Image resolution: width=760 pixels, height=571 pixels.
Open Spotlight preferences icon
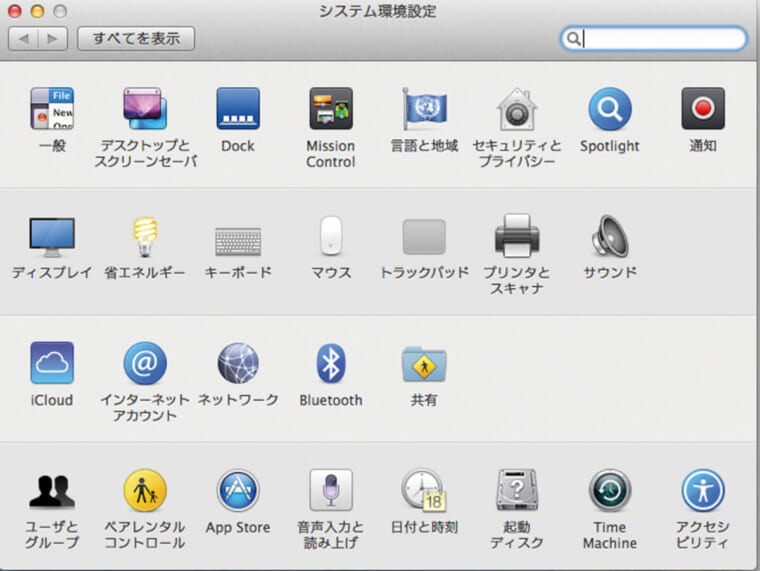tap(610, 109)
